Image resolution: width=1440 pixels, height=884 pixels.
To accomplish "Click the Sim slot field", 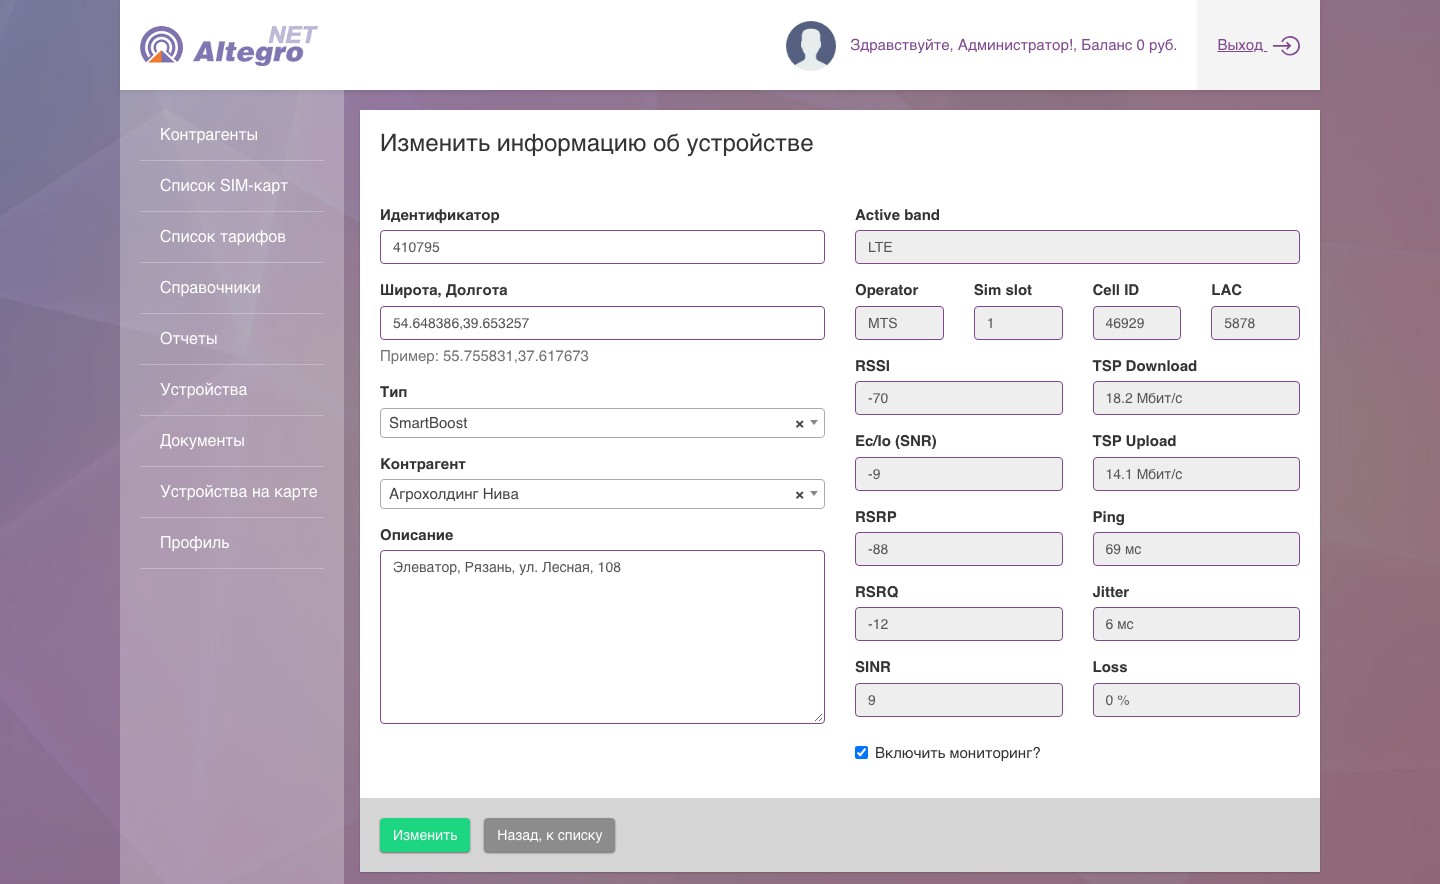I will coord(1018,323).
